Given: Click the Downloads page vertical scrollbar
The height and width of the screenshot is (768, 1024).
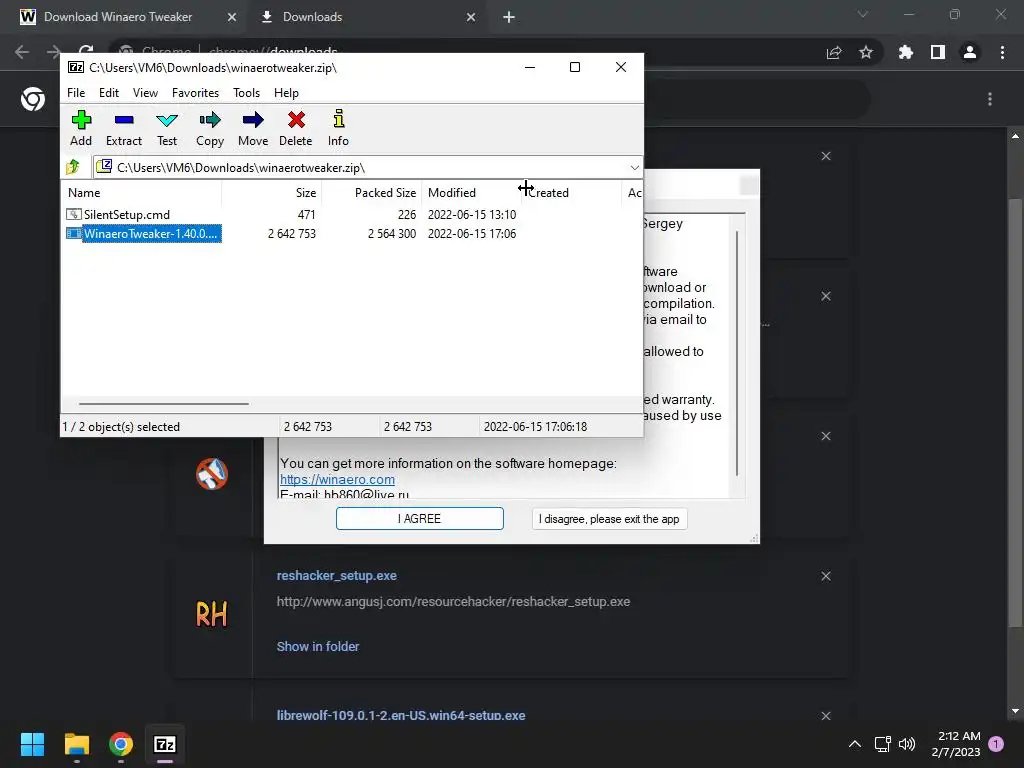Looking at the screenshot, I should click(x=1015, y=411).
